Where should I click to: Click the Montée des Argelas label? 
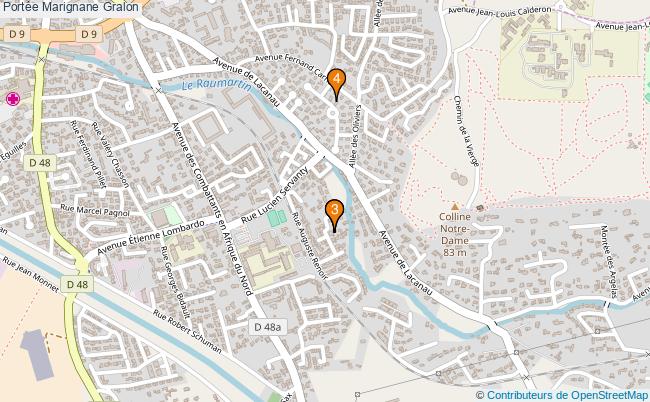tap(609, 262)
